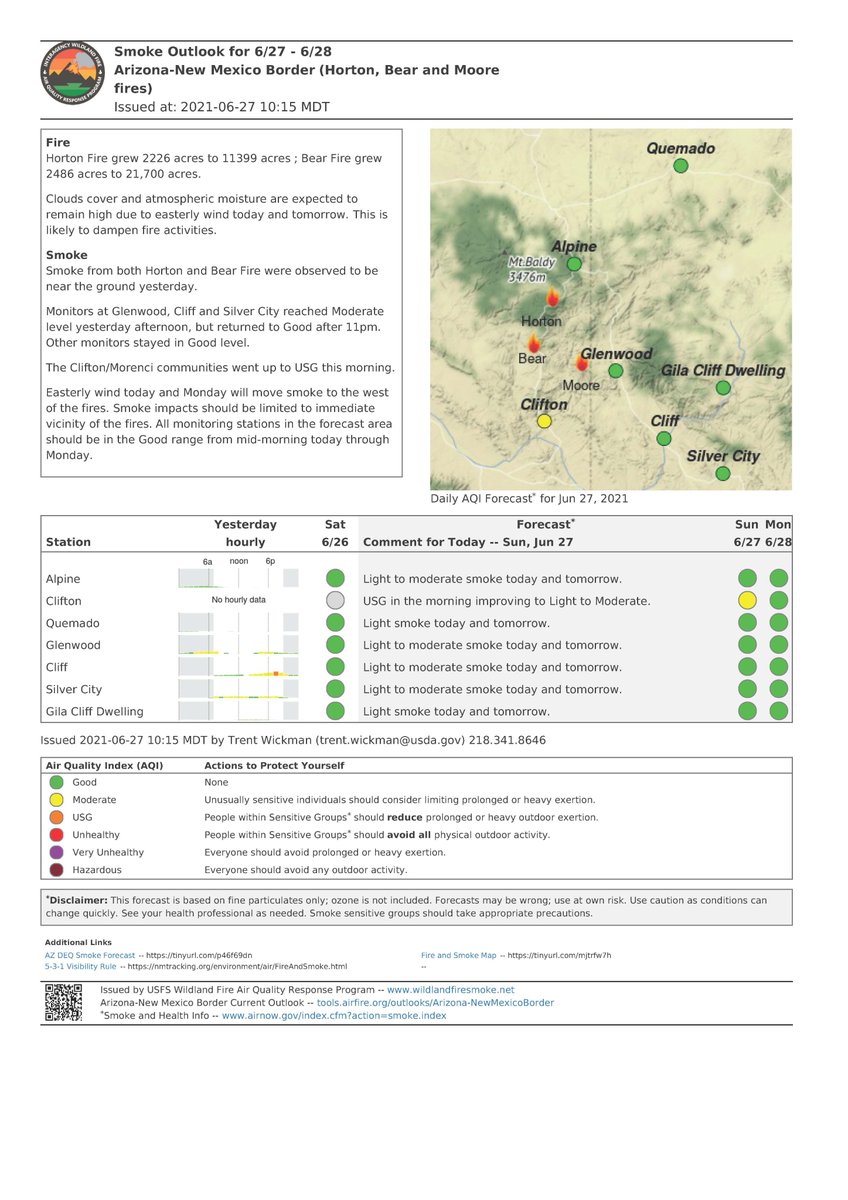Open the tools.airfire.org Arizona-NewMexicoBorder outlook link
The image size is (848, 1200).
coord(435,1002)
